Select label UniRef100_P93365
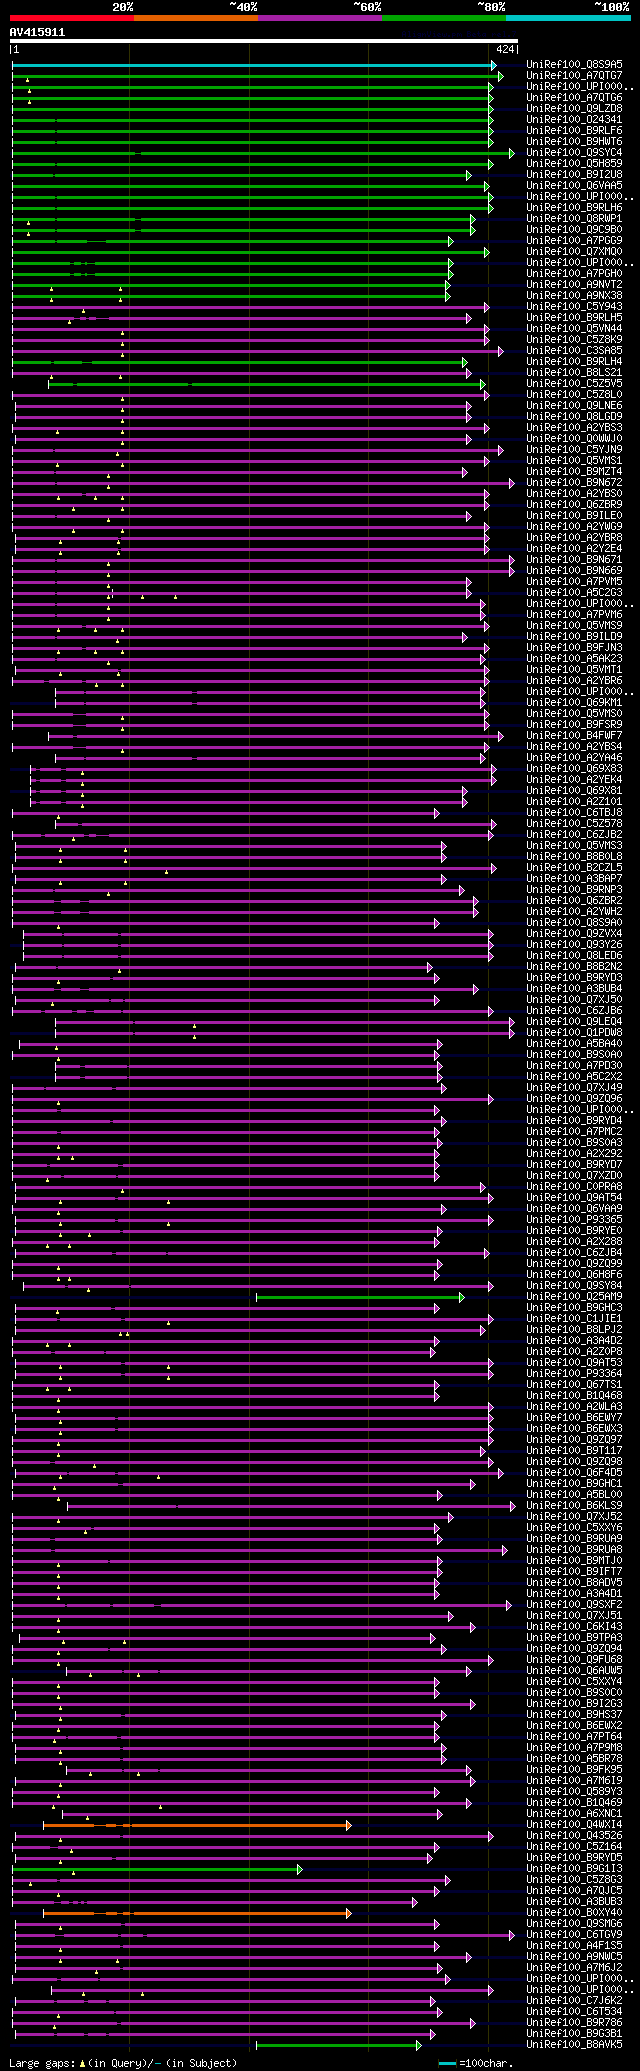The width and height of the screenshot is (640, 2071). [x=574, y=1220]
